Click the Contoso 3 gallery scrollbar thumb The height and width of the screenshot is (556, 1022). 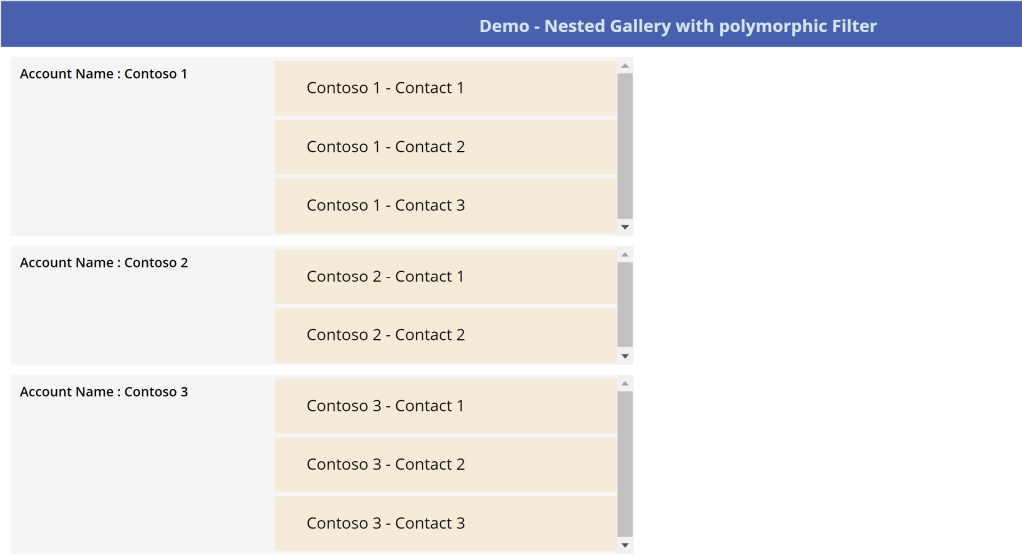point(625,464)
